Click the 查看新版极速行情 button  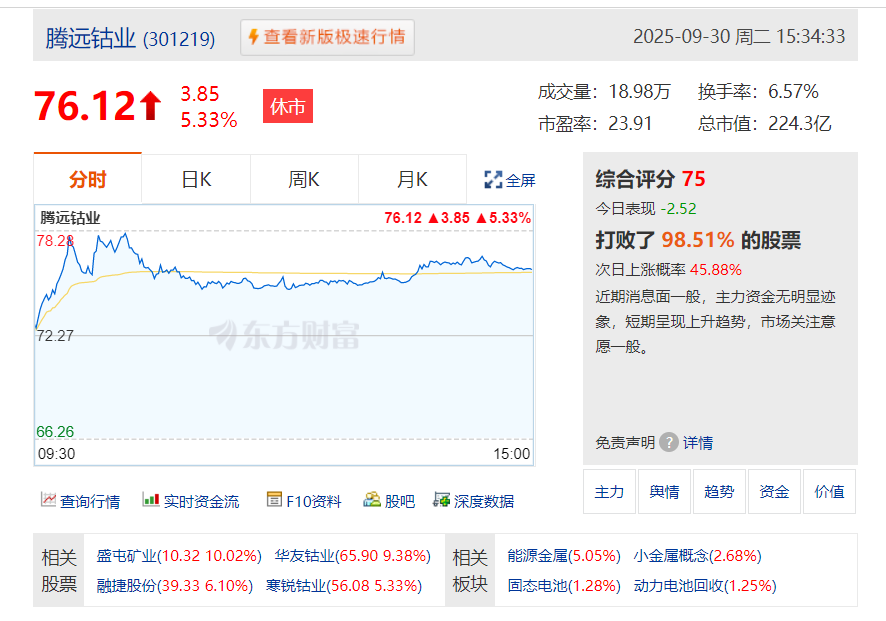(327, 37)
